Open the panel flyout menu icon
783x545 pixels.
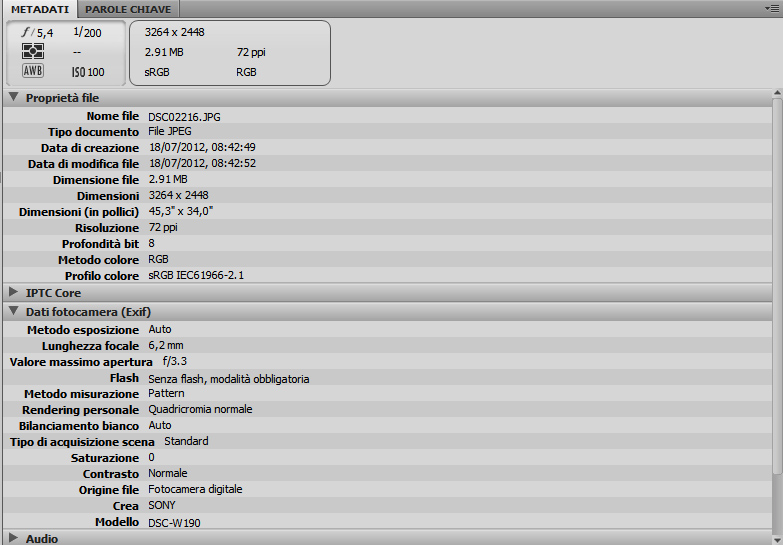tap(772, 8)
